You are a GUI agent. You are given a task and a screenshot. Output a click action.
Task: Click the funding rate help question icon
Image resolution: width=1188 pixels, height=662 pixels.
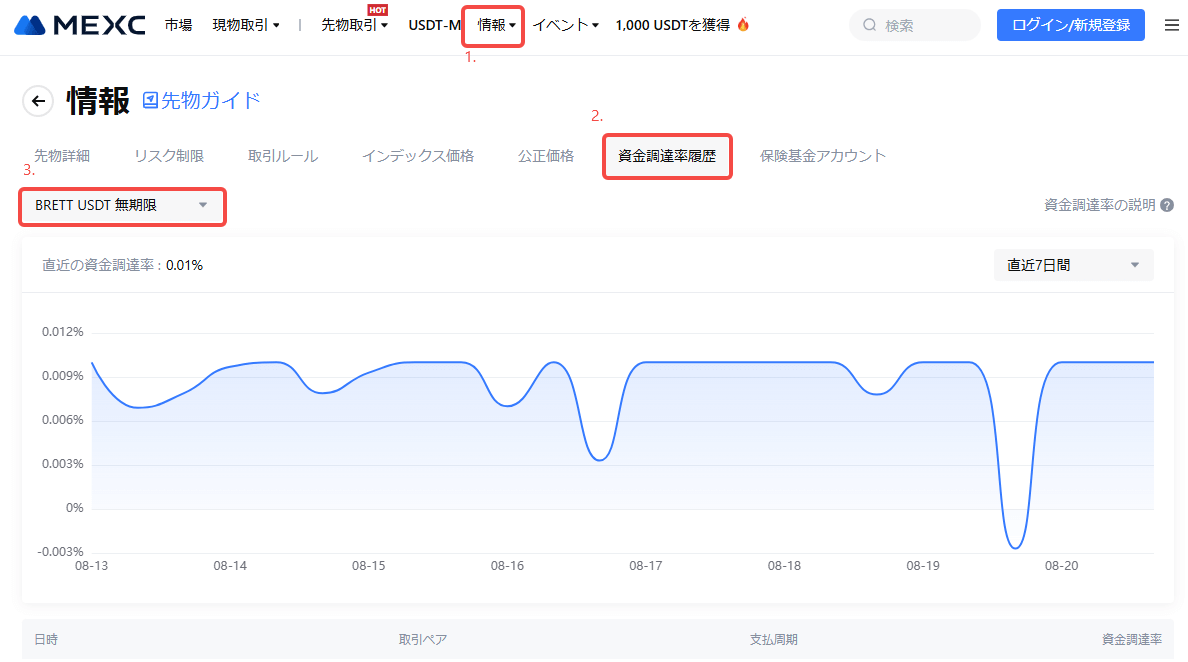pyautogui.click(x=1166, y=205)
